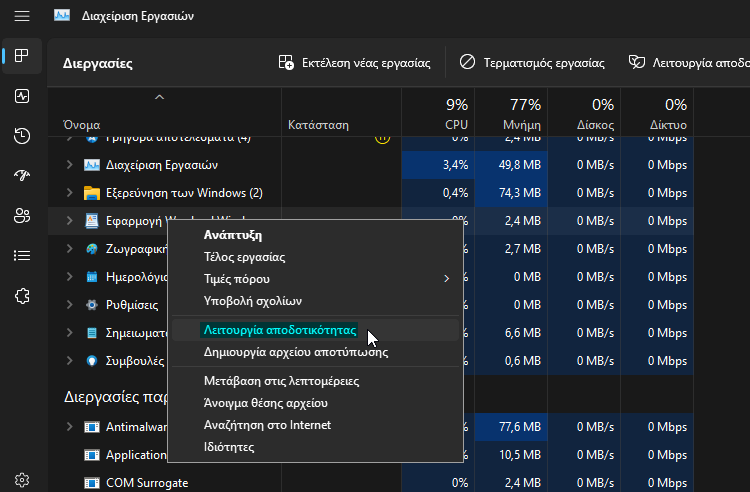Click the Λειτουργία αποδοτικότητας toolbar label
The width and height of the screenshot is (750, 492).
pos(701,63)
